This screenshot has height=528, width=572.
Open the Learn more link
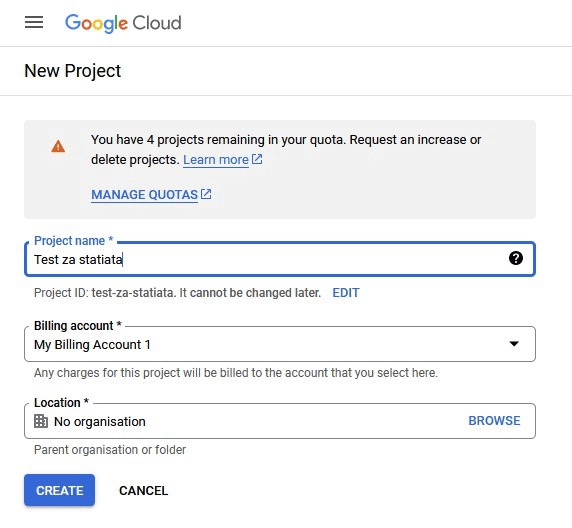[x=216, y=160]
